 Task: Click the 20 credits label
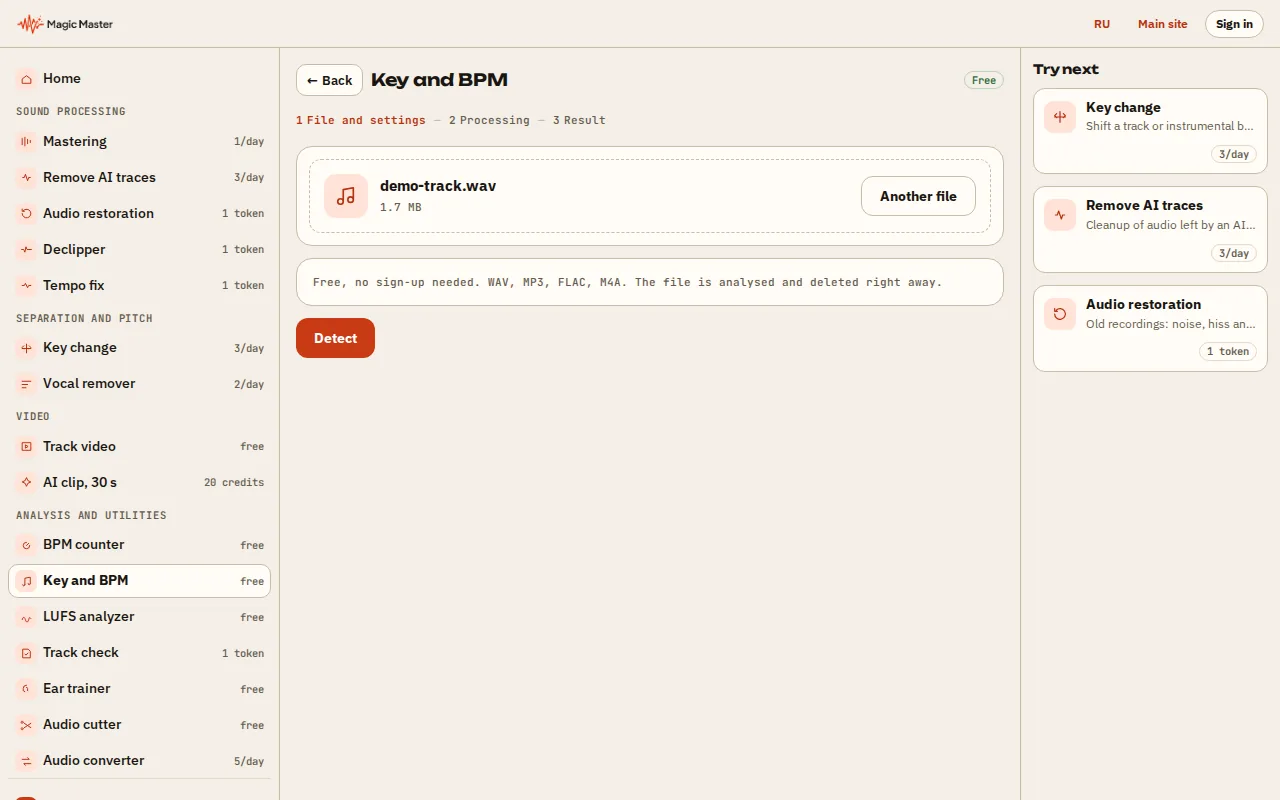(234, 483)
